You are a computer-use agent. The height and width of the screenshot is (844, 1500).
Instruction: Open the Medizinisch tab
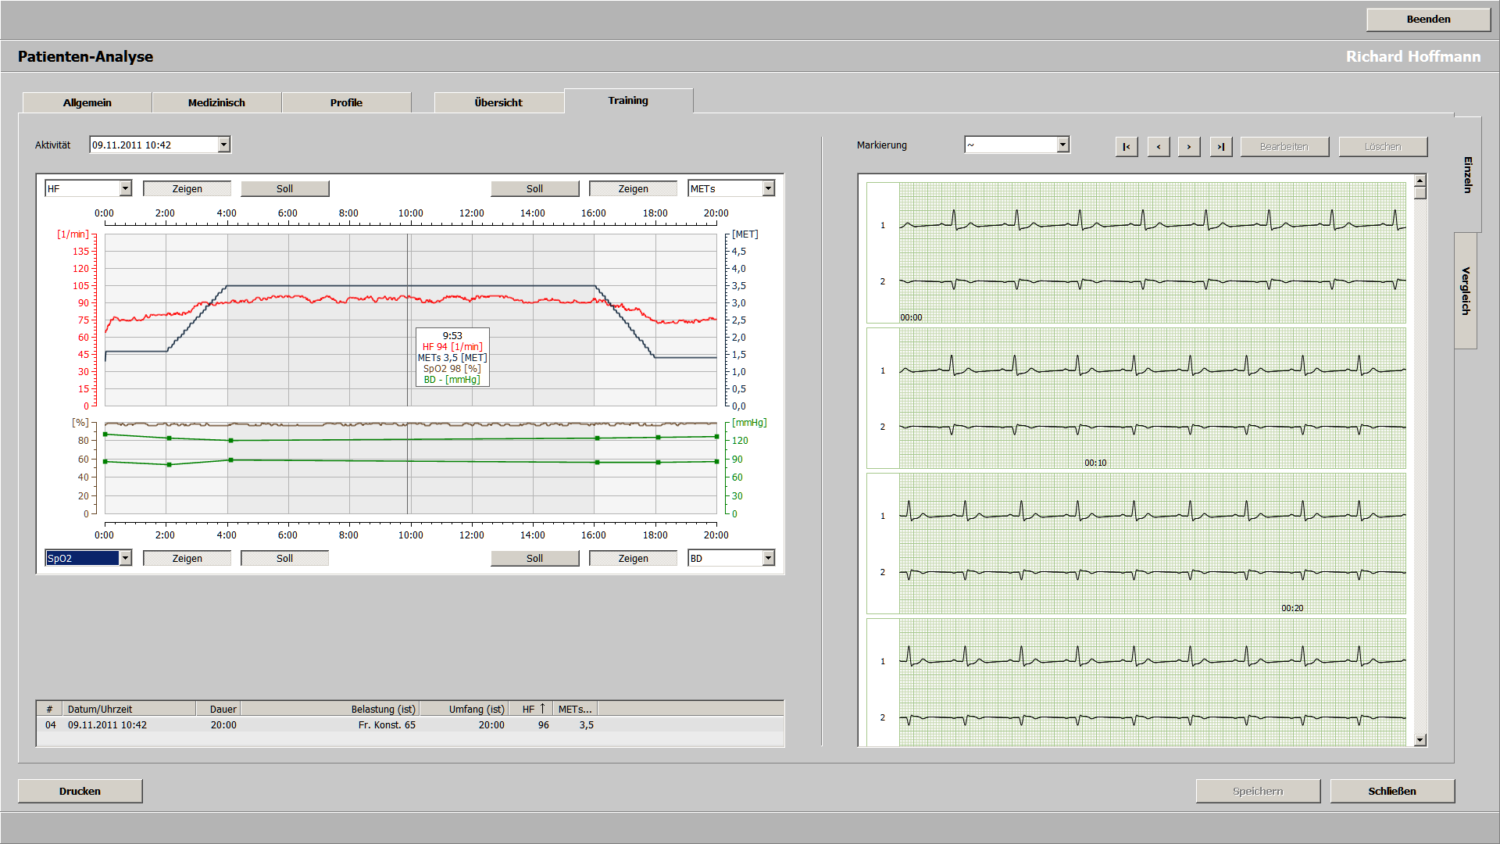click(x=217, y=102)
